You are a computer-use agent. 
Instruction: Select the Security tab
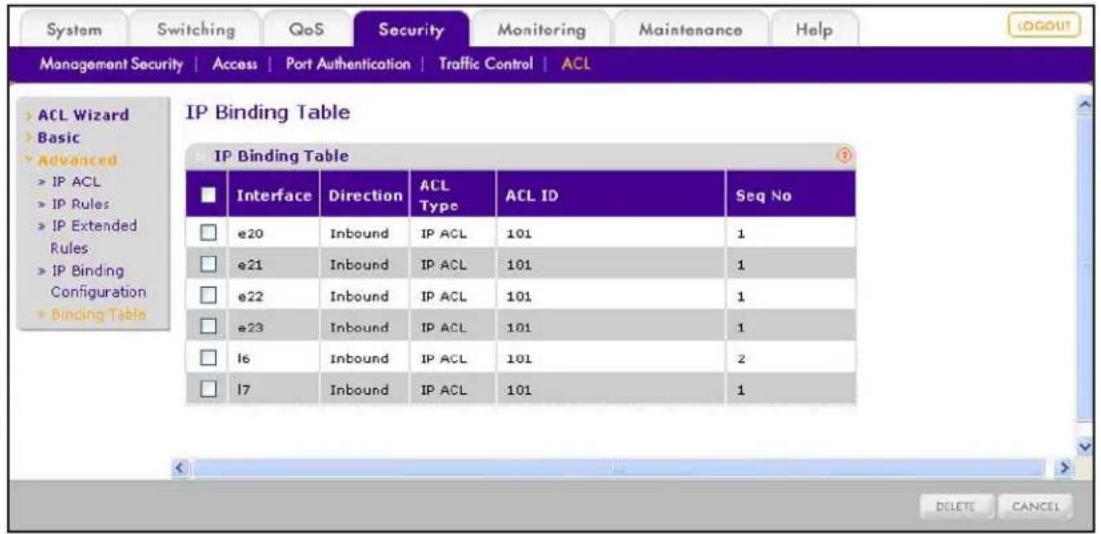[411, 30]
